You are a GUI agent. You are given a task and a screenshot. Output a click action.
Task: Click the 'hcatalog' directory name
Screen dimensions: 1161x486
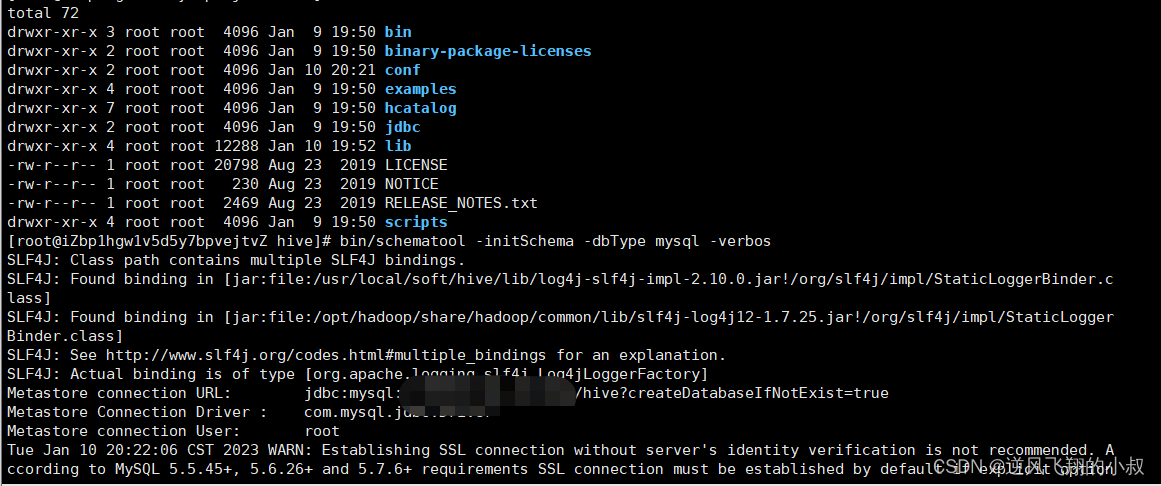pyautogui.click(x=420, y=108)
